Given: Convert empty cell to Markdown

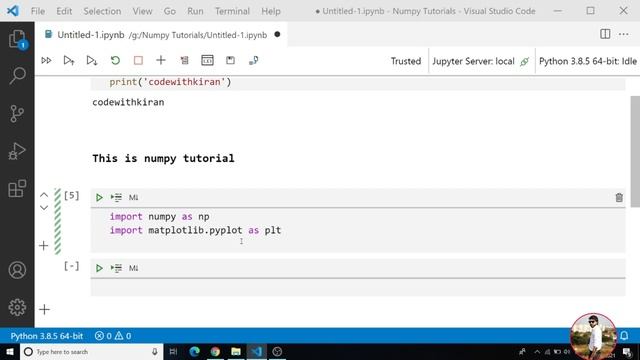Looking at the screenshot, I should [x=133, y=268].
